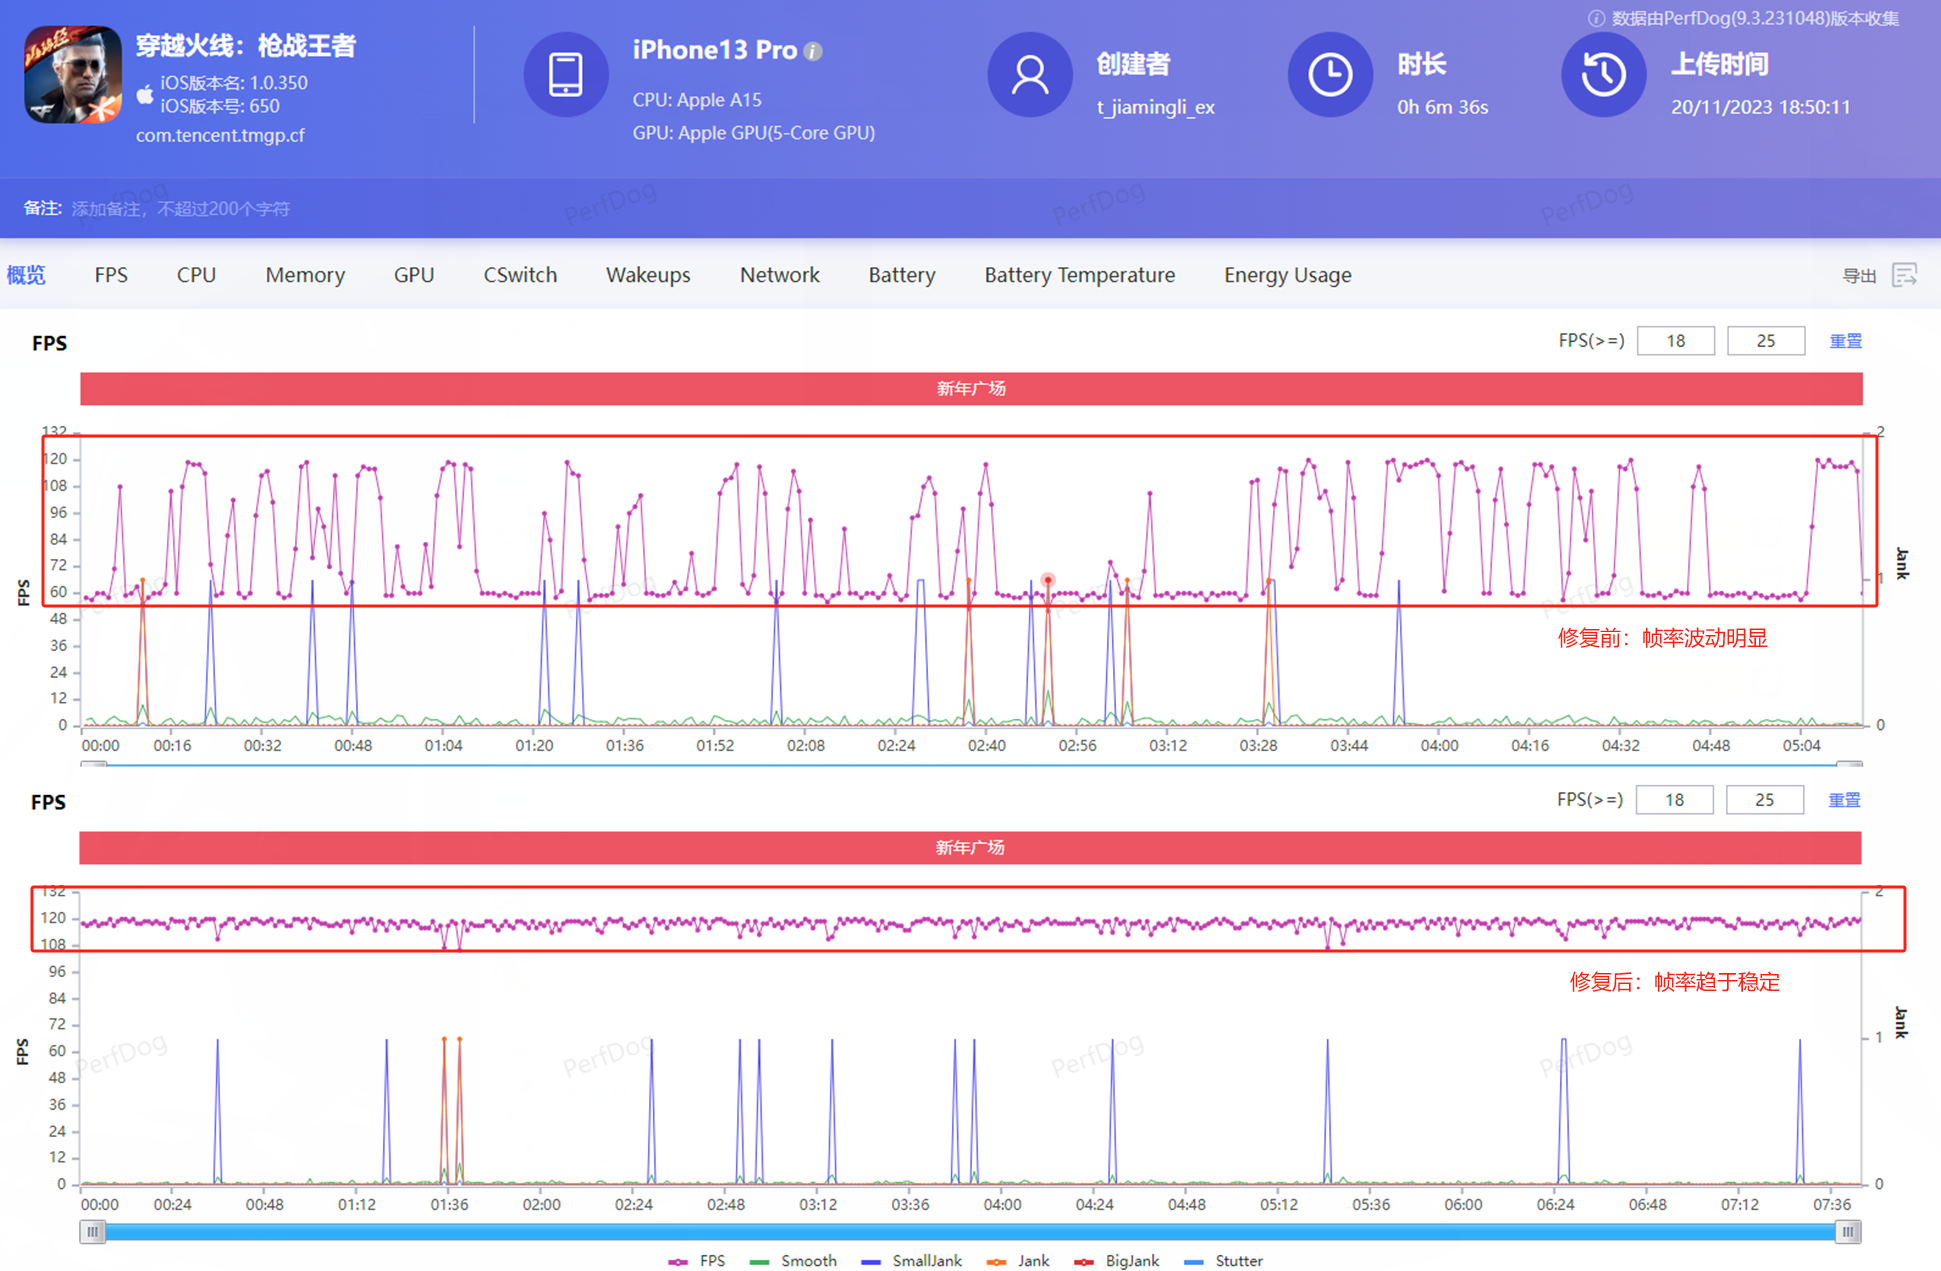Toggle SmallJank series in legend
Viewport: 1941px width, 1271px height.
911,1261
